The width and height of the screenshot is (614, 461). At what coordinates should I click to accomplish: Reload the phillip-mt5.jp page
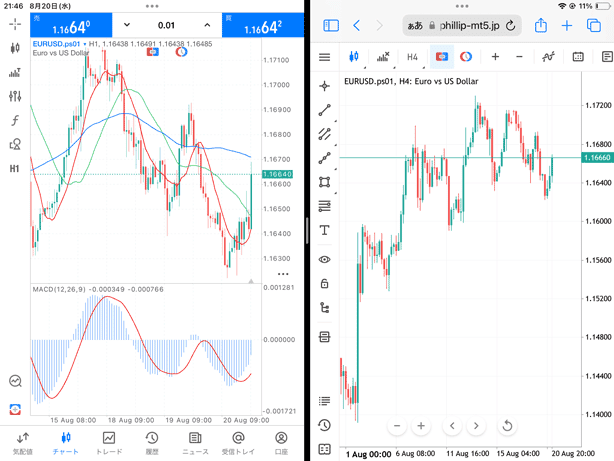click(510, 26)
